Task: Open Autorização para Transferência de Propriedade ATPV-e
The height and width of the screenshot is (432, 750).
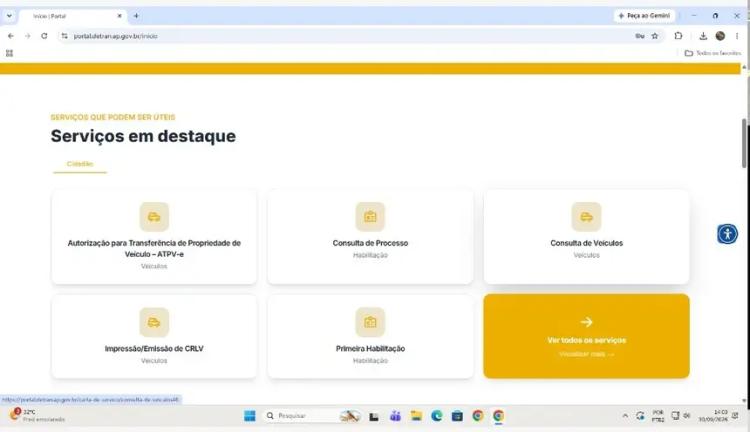Action: click(154, 237)
